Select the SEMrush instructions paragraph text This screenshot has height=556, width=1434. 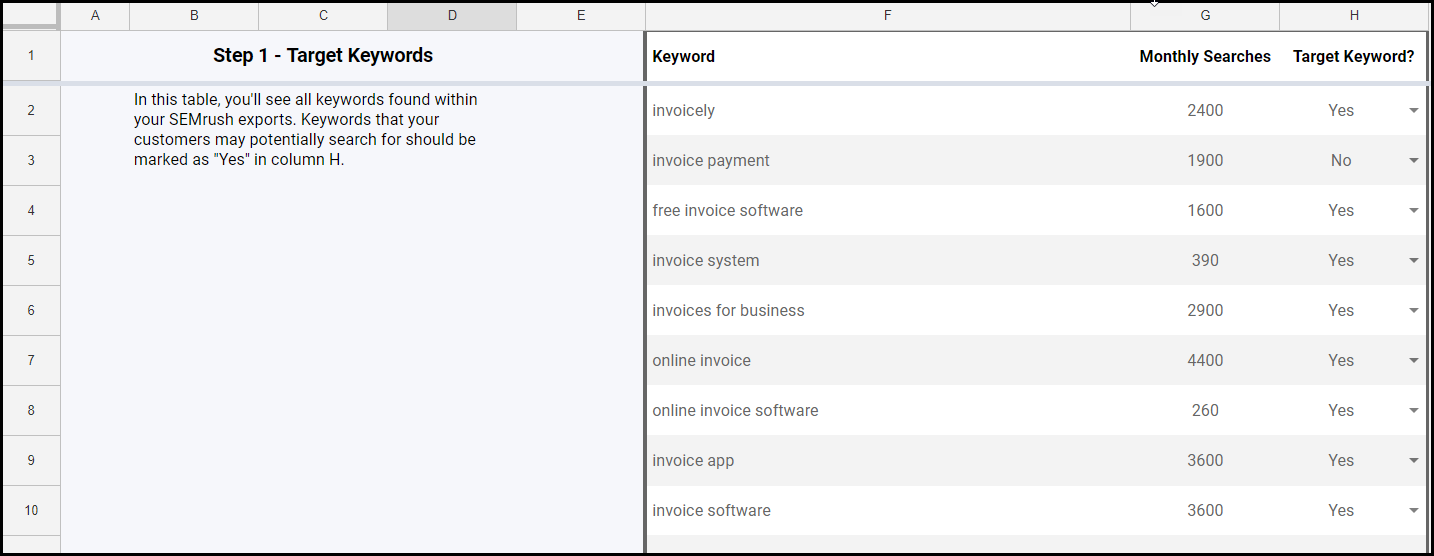[x=306, y=130]
